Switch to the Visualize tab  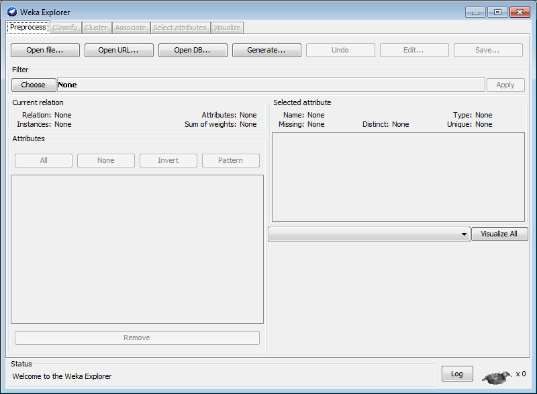coord(227,27)
